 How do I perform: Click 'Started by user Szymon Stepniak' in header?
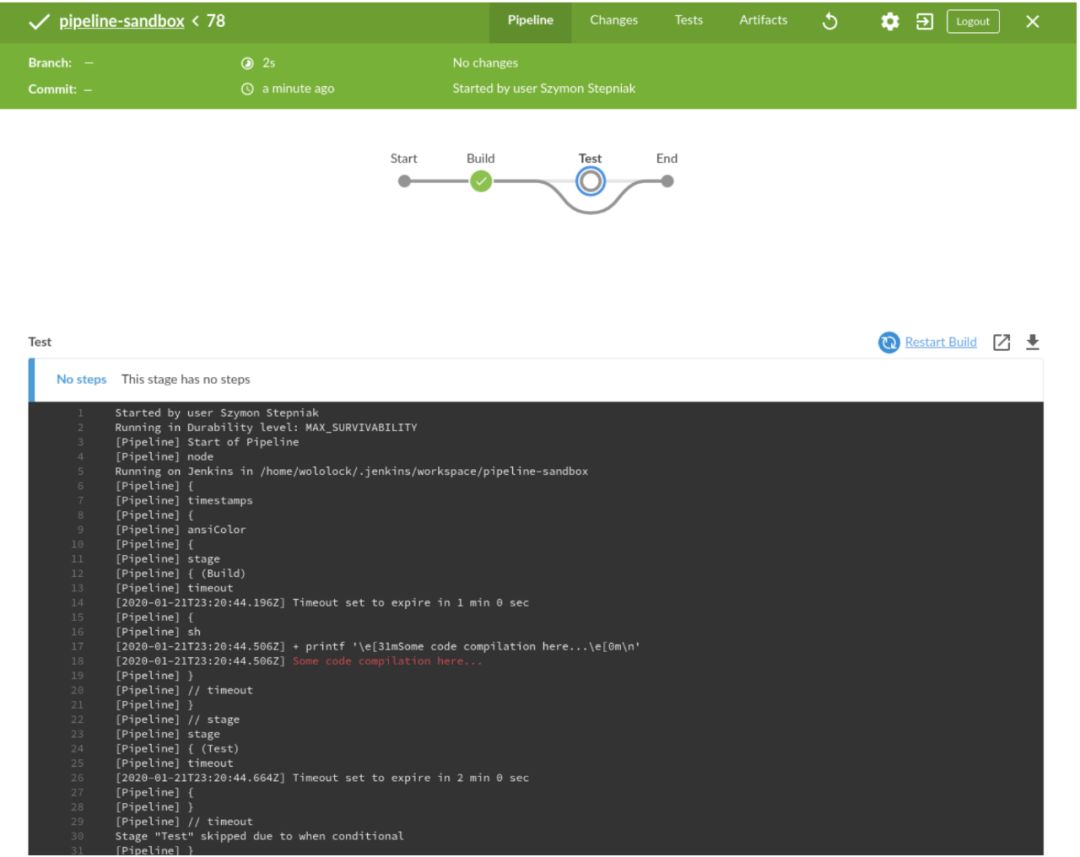[x=543, y=88]
